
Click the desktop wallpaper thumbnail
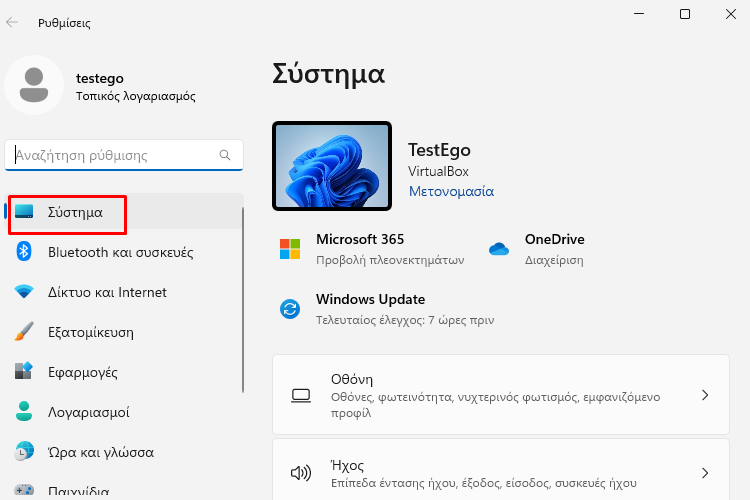pyautogui.click(x=332, y=166)
